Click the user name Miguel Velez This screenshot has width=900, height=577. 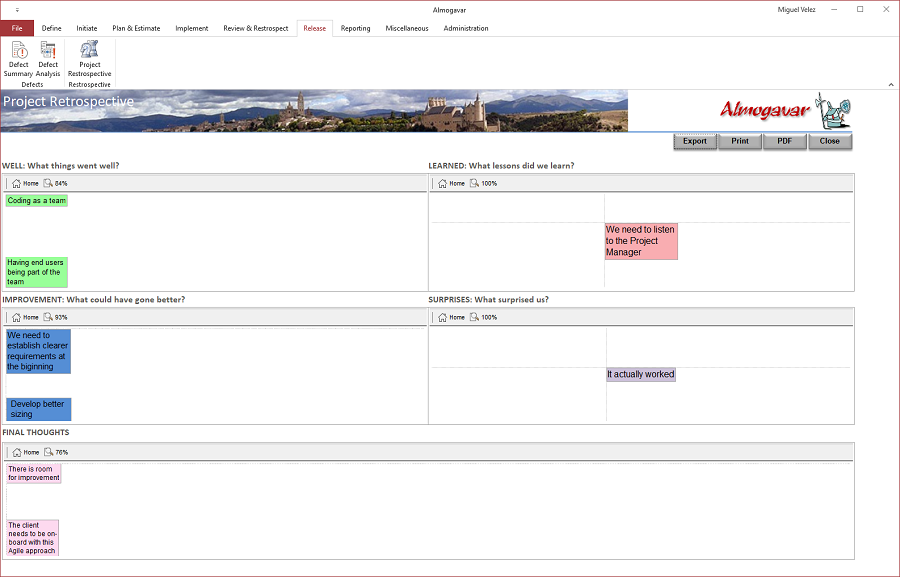[x=796, y=10]
